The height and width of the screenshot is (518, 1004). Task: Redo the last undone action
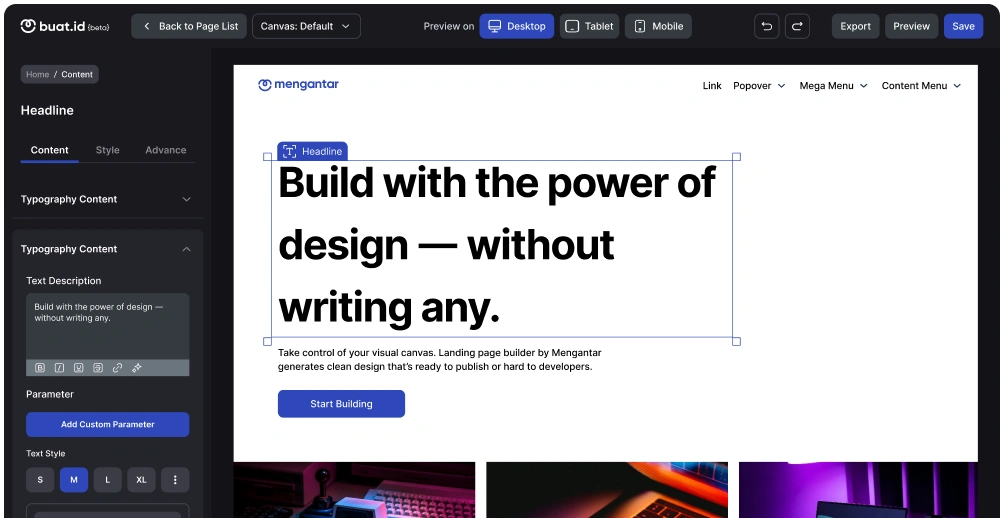[x=797, y=26]
